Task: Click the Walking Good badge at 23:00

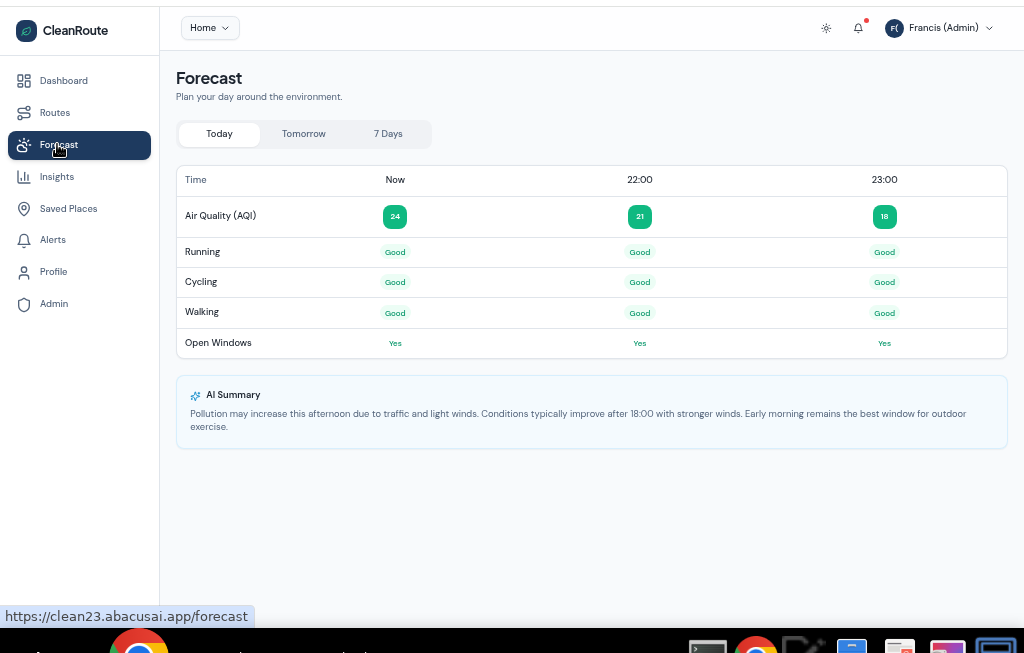Action: tap(885, 313)
